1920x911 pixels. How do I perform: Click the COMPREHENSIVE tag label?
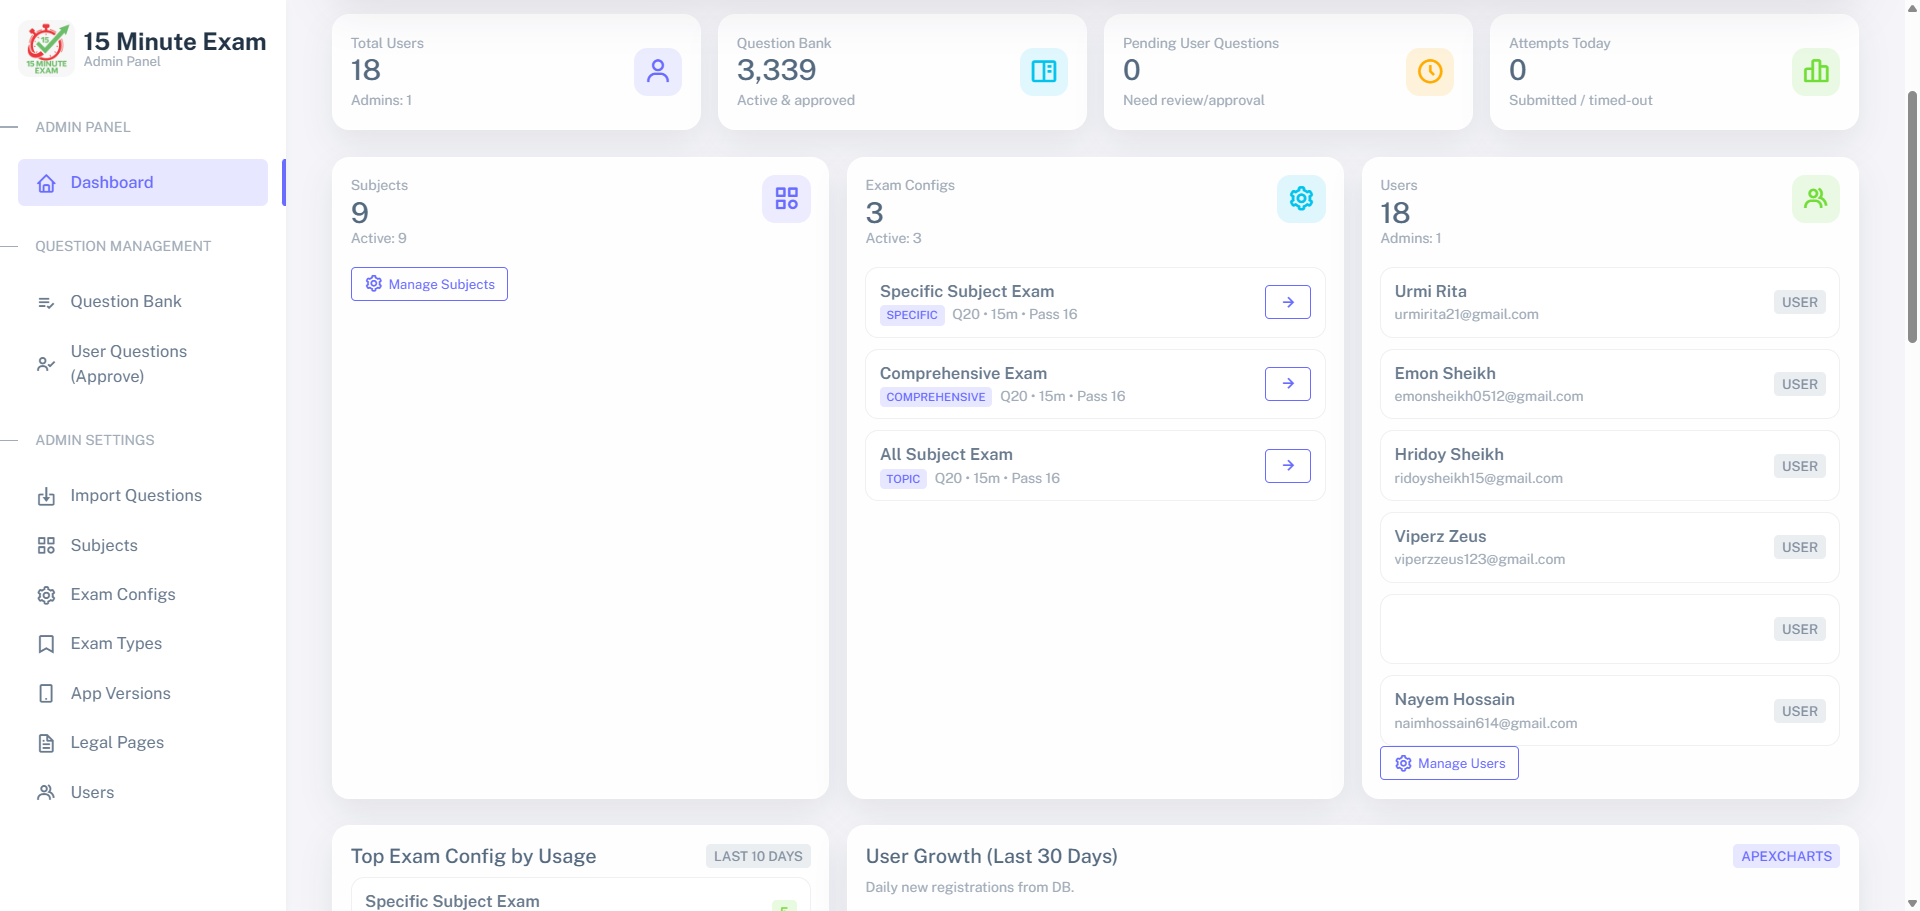(936, 397)
